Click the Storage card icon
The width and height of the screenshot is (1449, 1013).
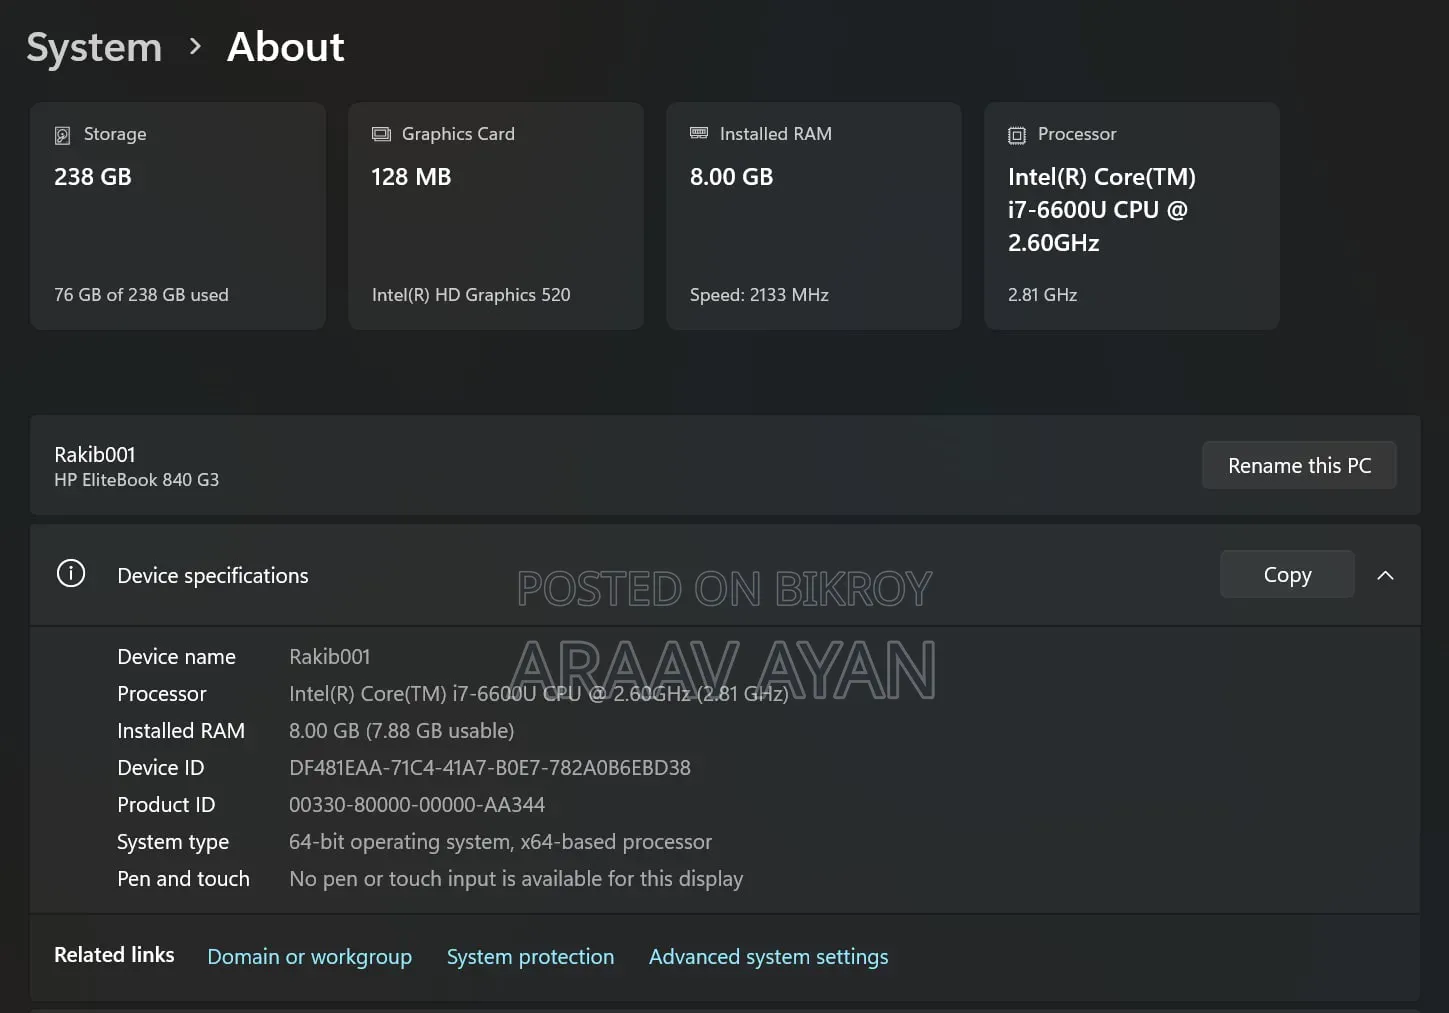click(x=62, y=135)
